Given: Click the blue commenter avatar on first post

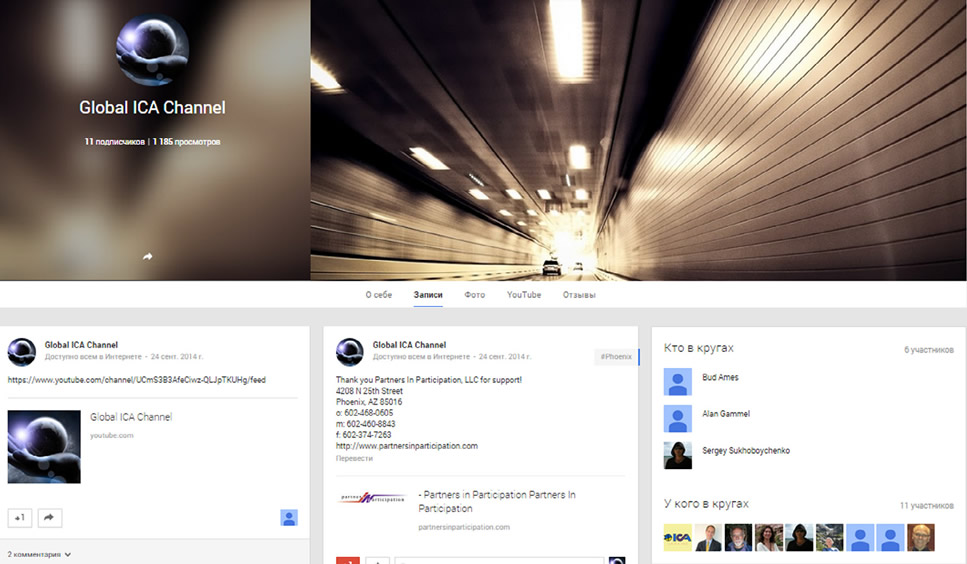Looking at the screenshot, I should click(289, 518).
